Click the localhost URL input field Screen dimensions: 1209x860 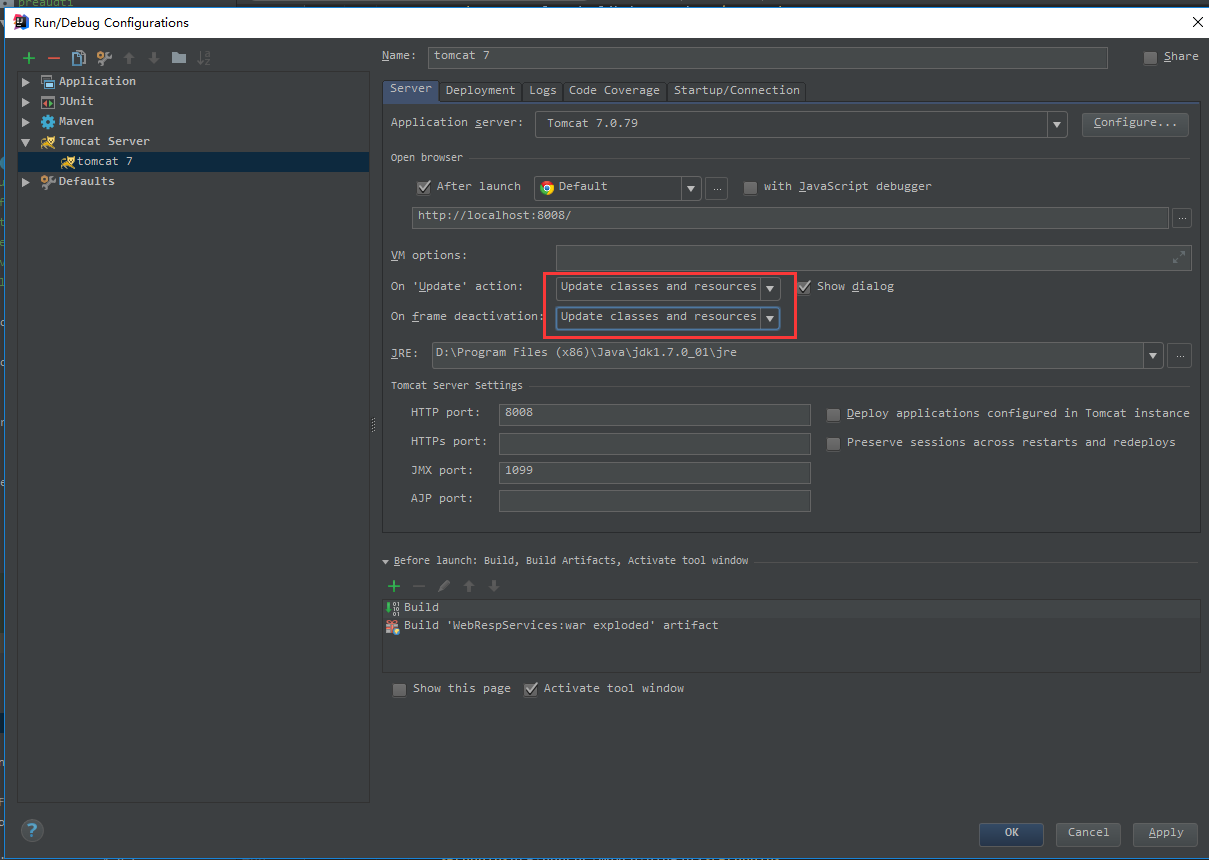pos(790,217)
